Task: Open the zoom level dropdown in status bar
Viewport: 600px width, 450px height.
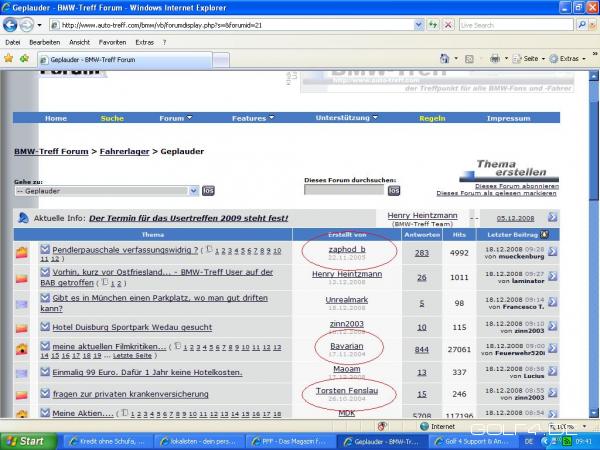Action: point(584,426)
